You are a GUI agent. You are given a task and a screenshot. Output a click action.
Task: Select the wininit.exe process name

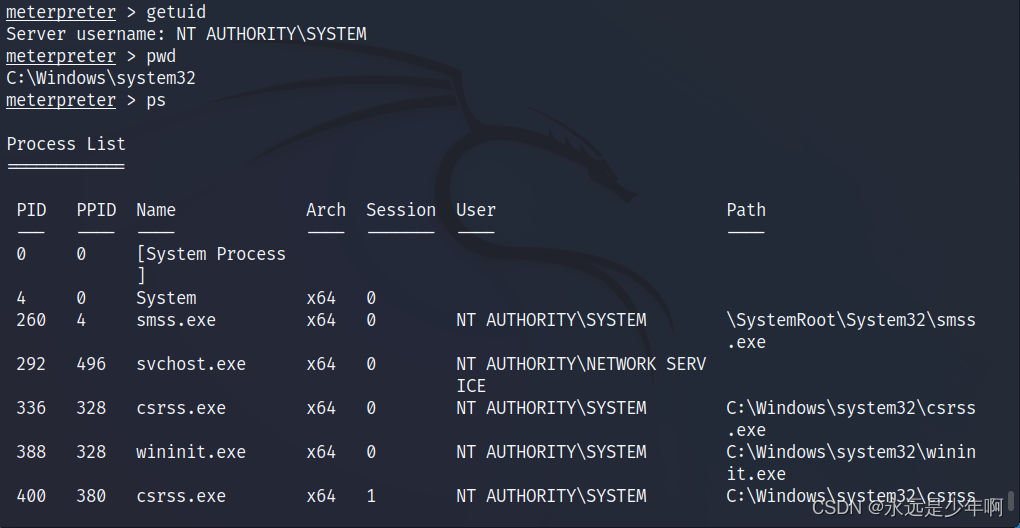click(x=191, y=452)
